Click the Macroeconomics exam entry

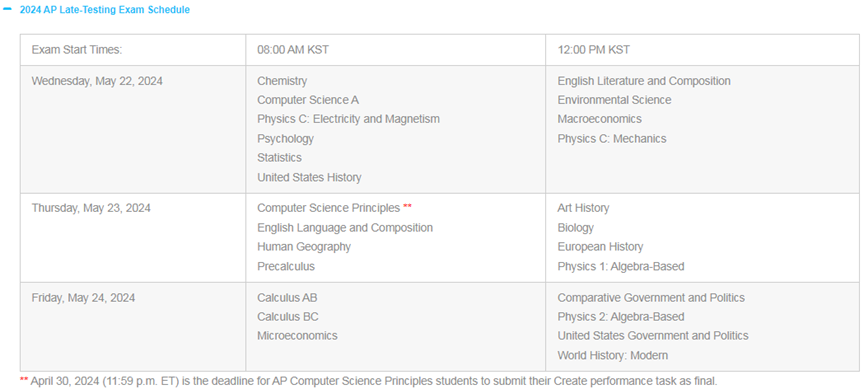[600, 119]
